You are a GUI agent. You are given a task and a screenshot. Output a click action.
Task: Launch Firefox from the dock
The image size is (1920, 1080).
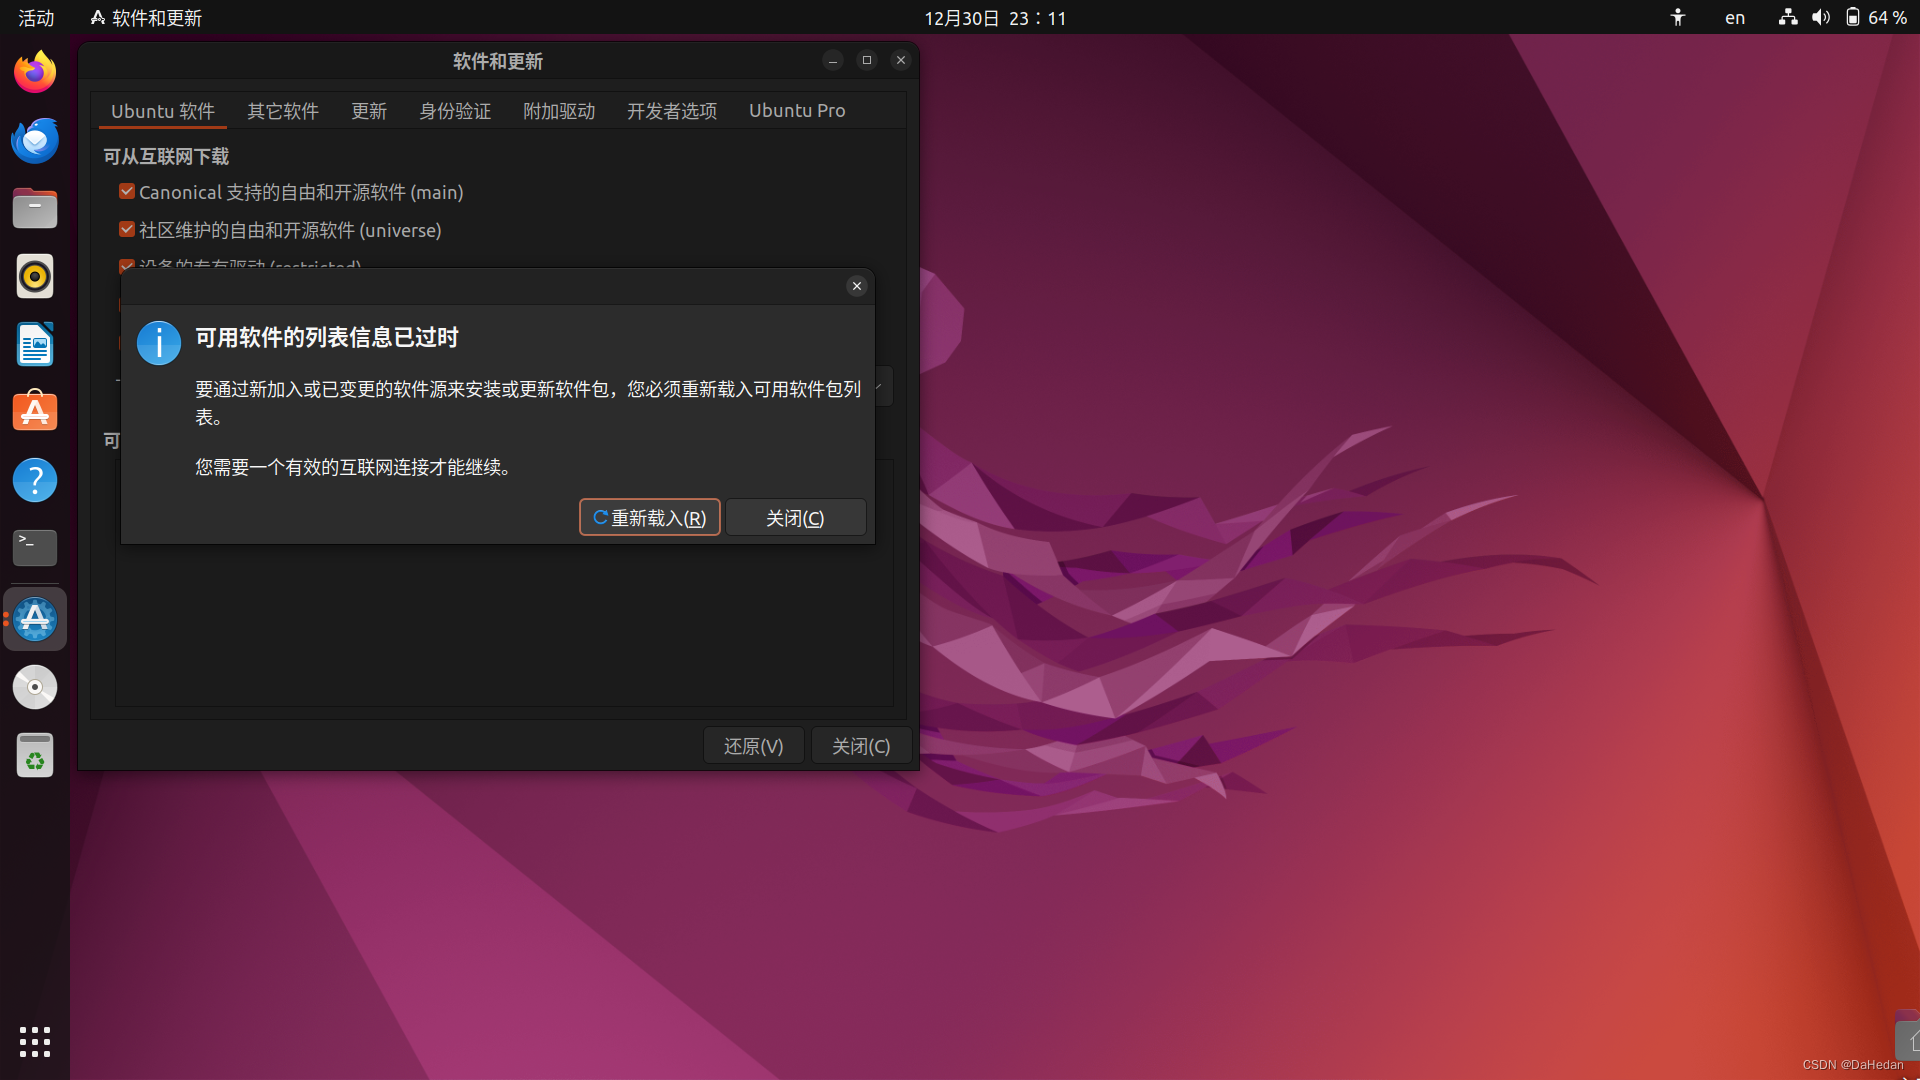pyautogui.click(x=34, y=71)
